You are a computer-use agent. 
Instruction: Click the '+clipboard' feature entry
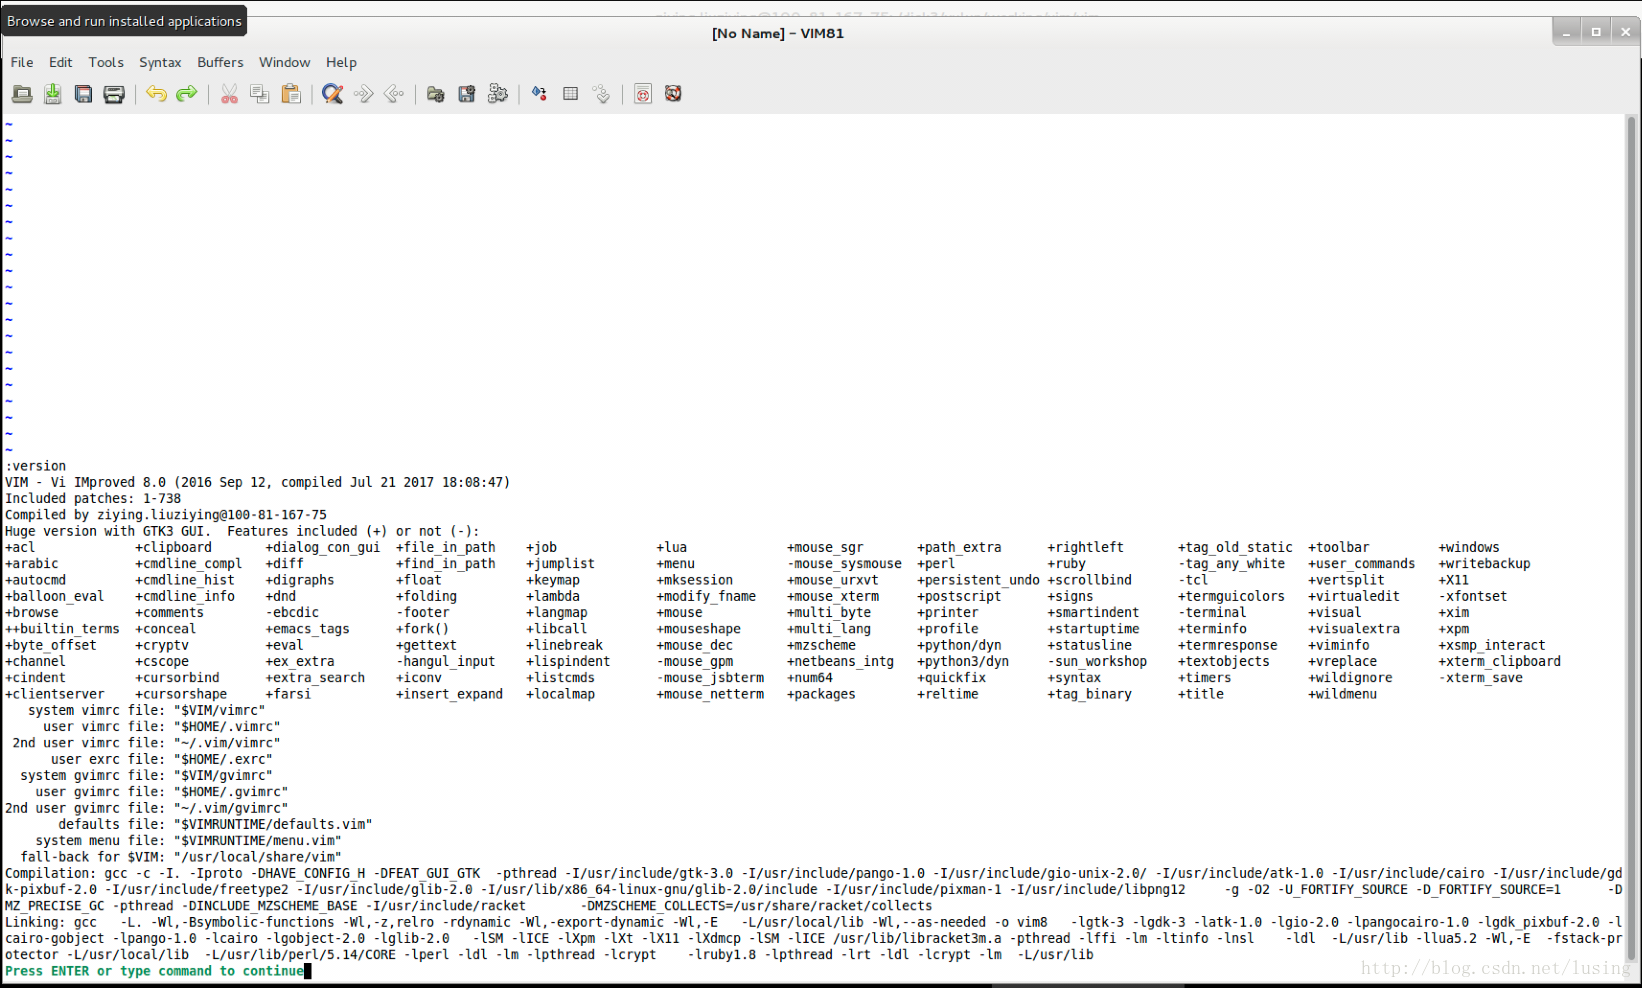[x=174, y=547]
